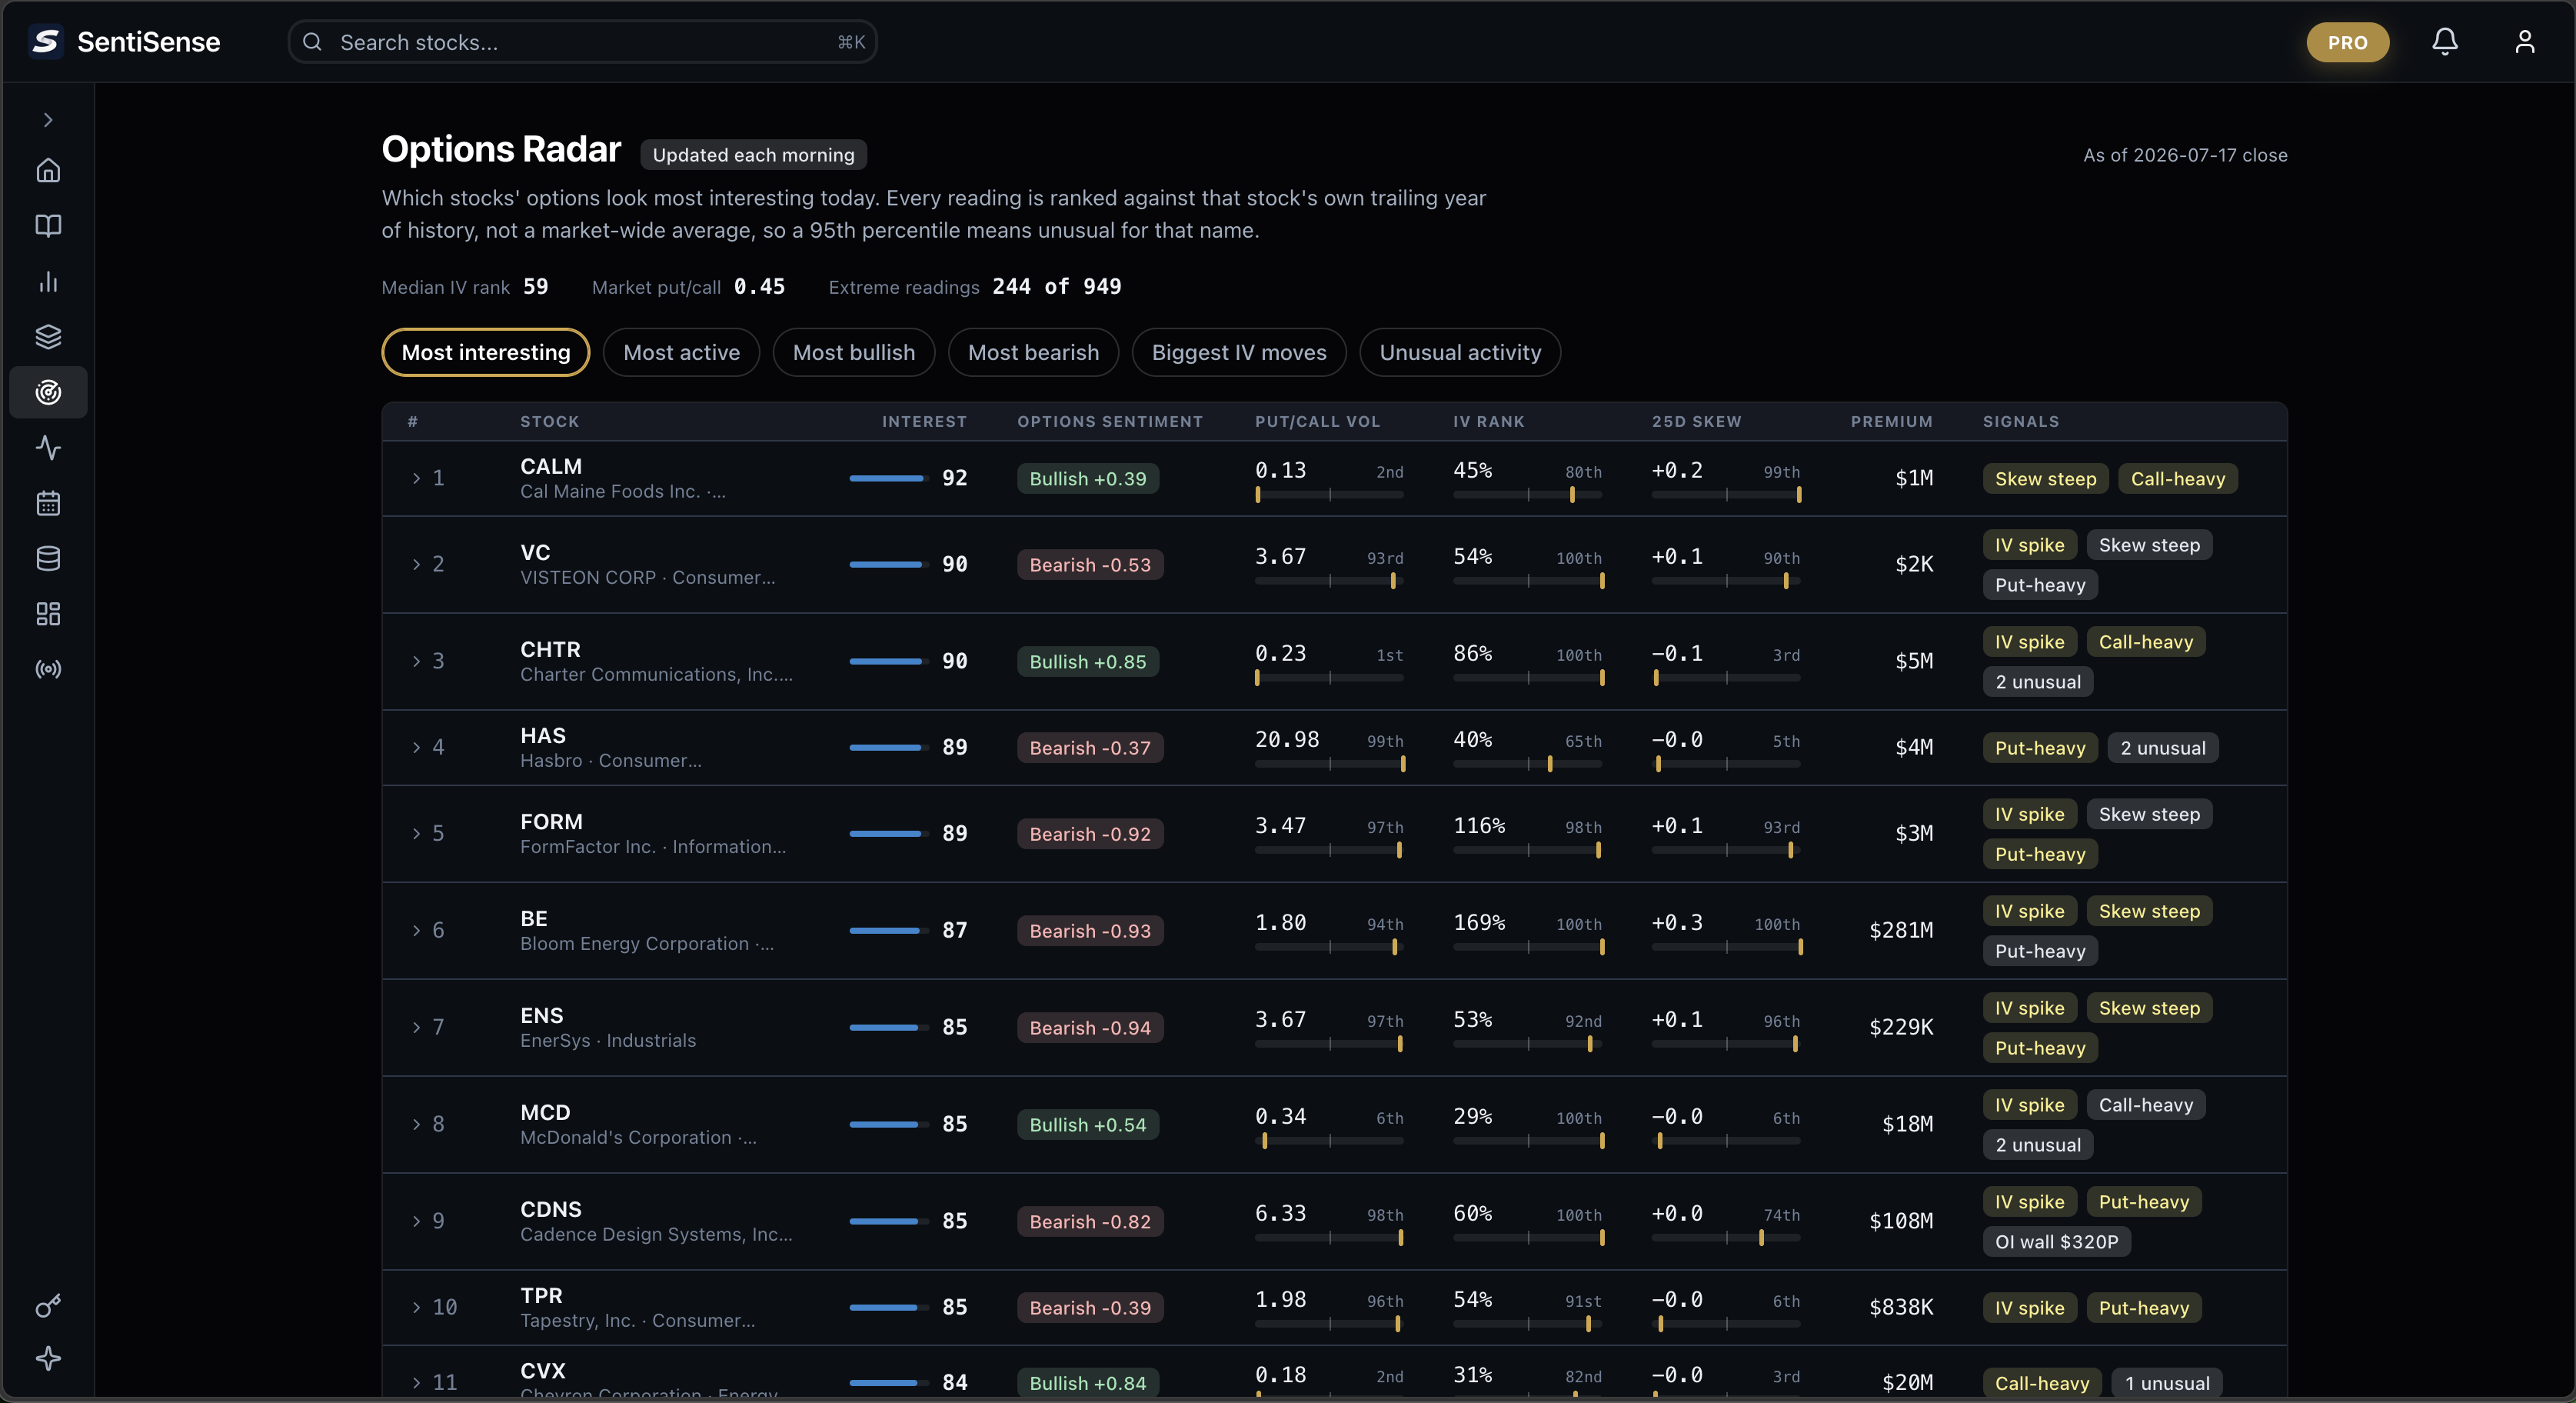Open the user profile icon
The height and width of the screenshot is (1403, 2576).
(x=2525, y=42)
